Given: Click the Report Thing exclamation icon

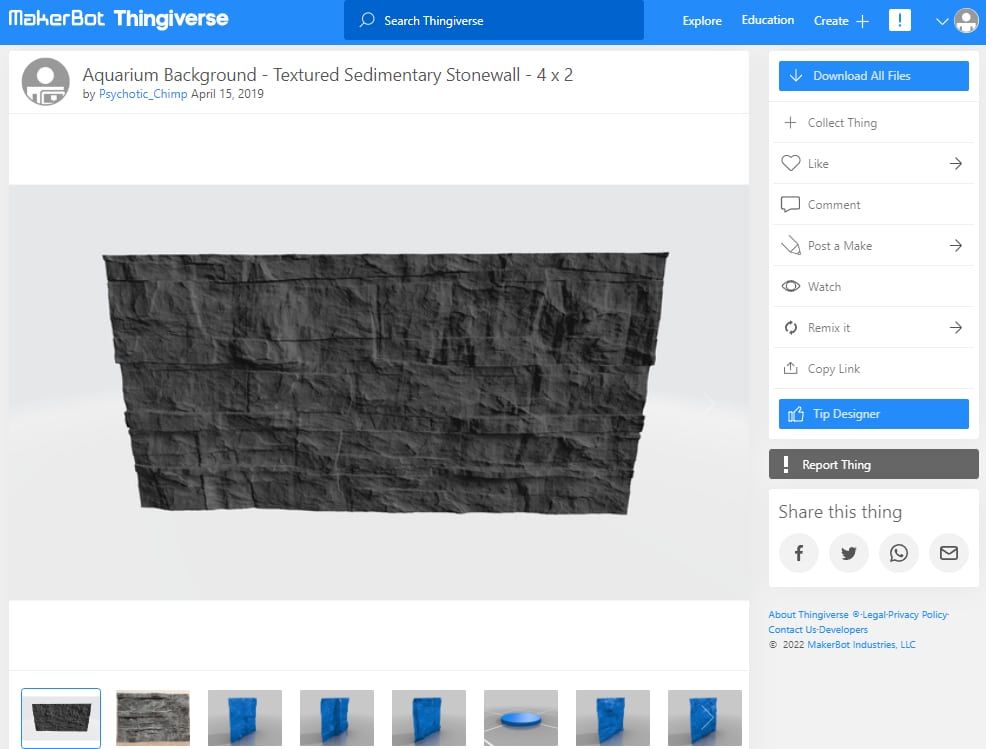Looking at the screenshot, I should (785, 463).
